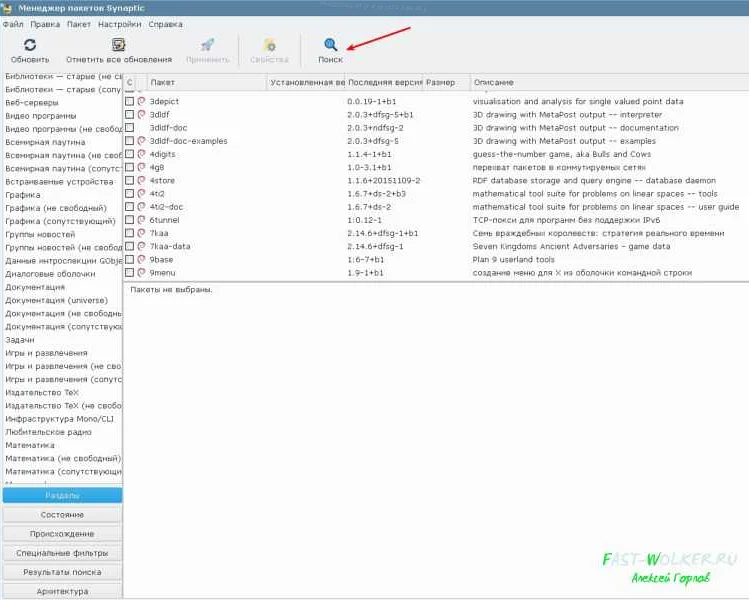The image size is (749, 600).
Task: Sort by the Пакет column header
Action: tap(207, 83)
